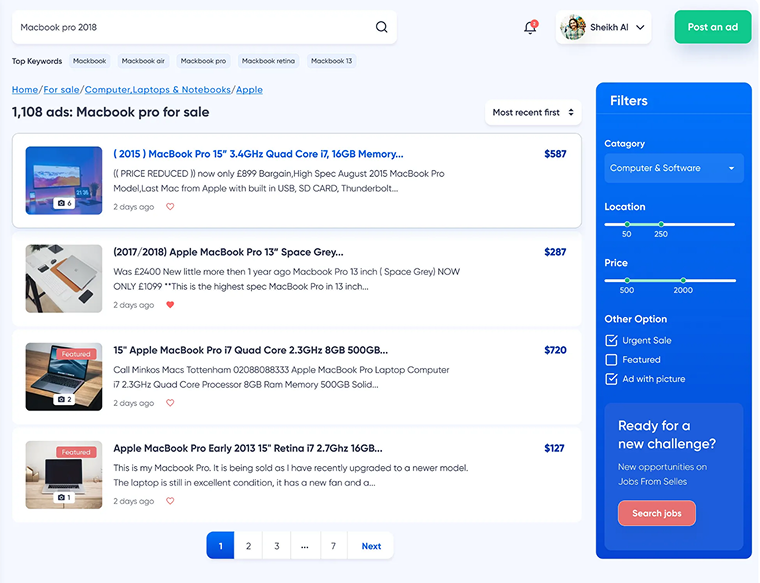Open 2015 MacBook Pro 15" ad thumbnail
Viewport: 760px width, 583px height.
pos(64,180)
